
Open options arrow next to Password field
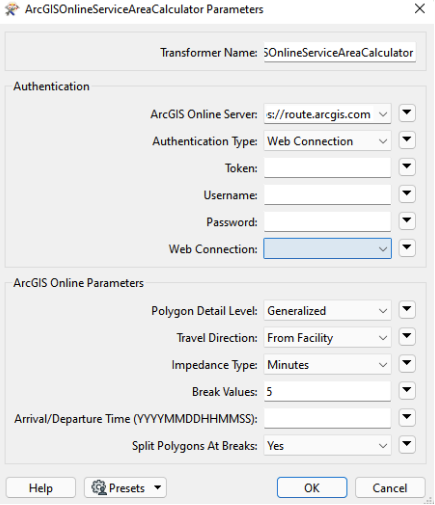(x=407, y=221)
